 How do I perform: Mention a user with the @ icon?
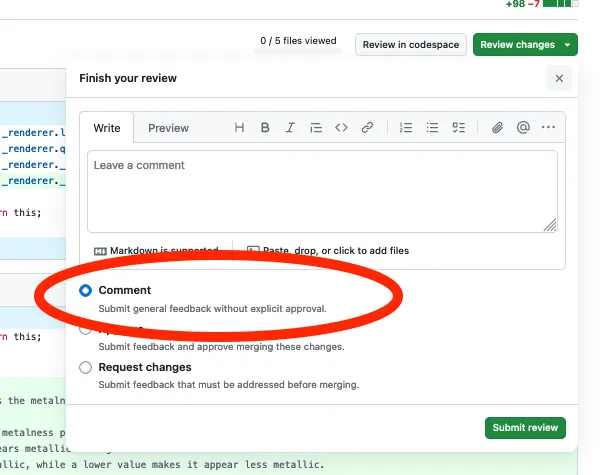pyautogui.click(x=522, y=128)
